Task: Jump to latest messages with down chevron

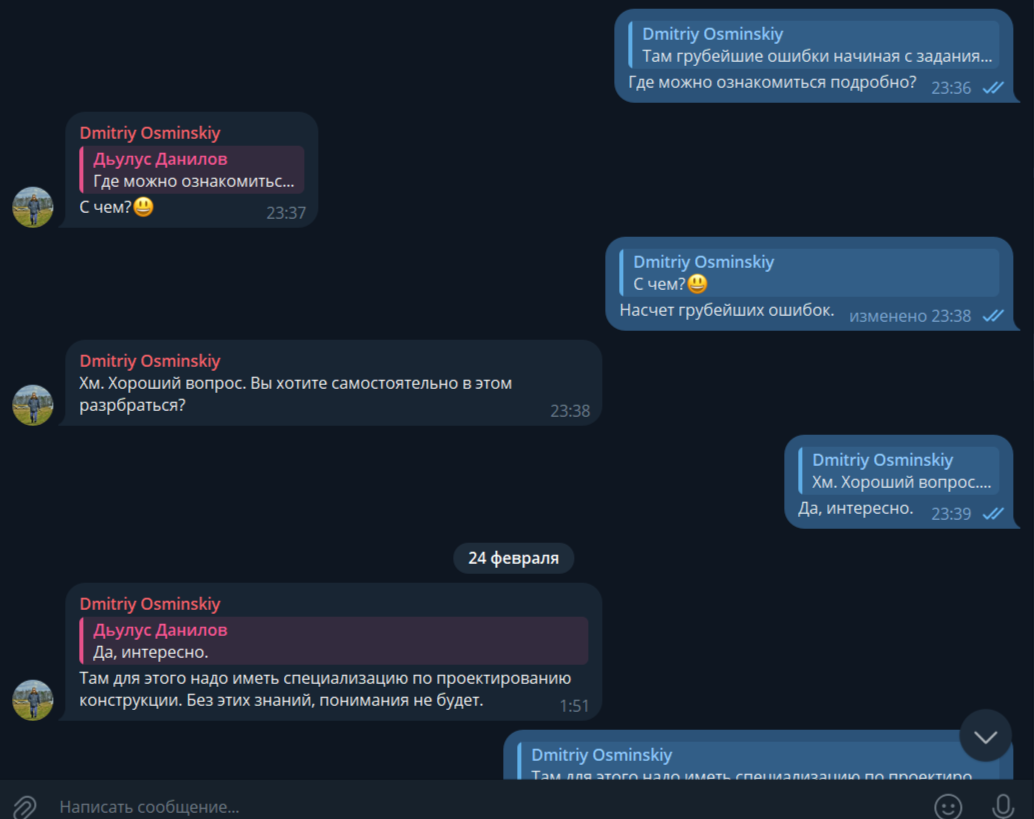Action: 985,736
